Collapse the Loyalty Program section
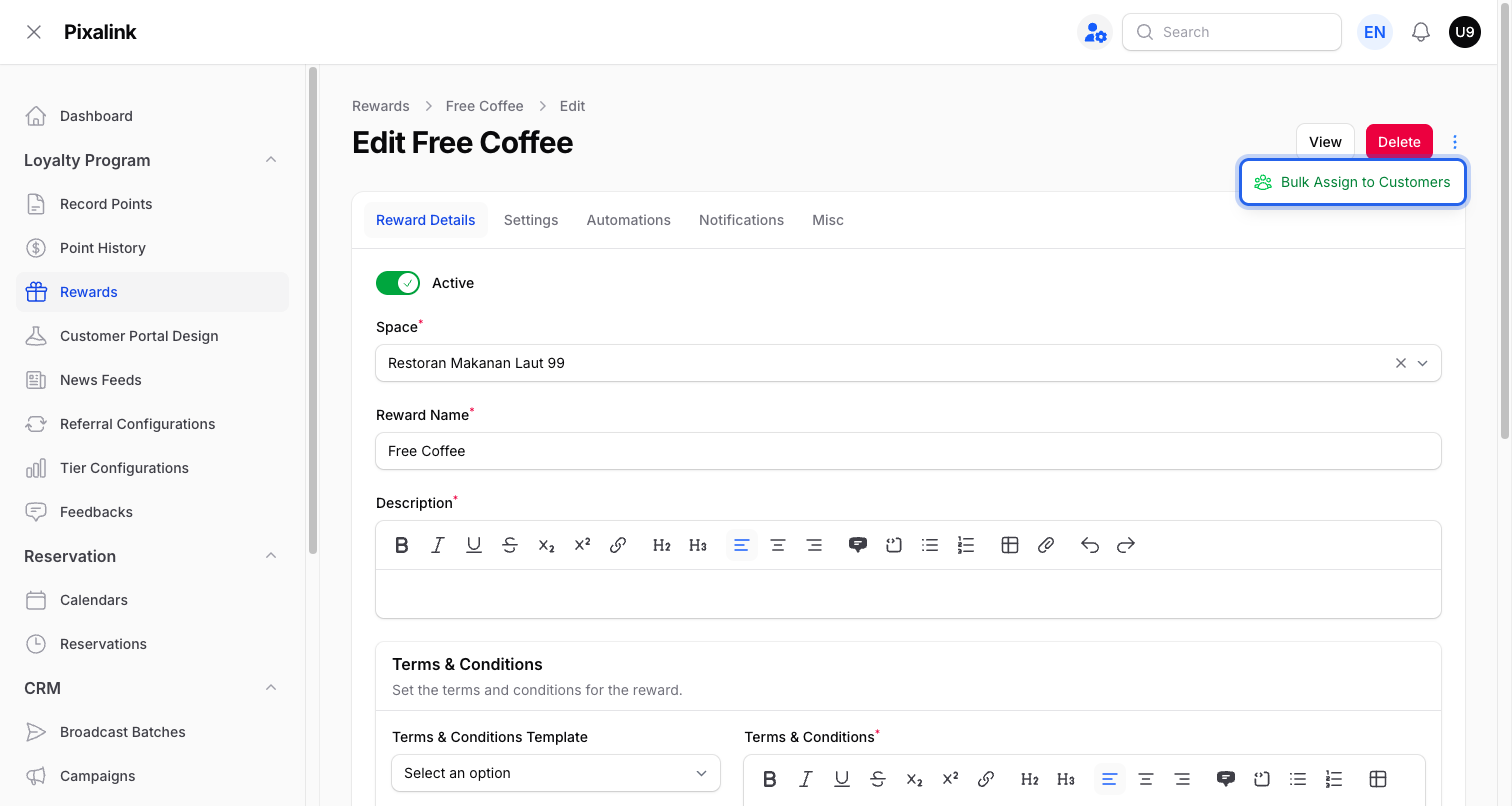The width and height of the screenshot is (1512, 806). pyautogui.click(x=271, y=160)
